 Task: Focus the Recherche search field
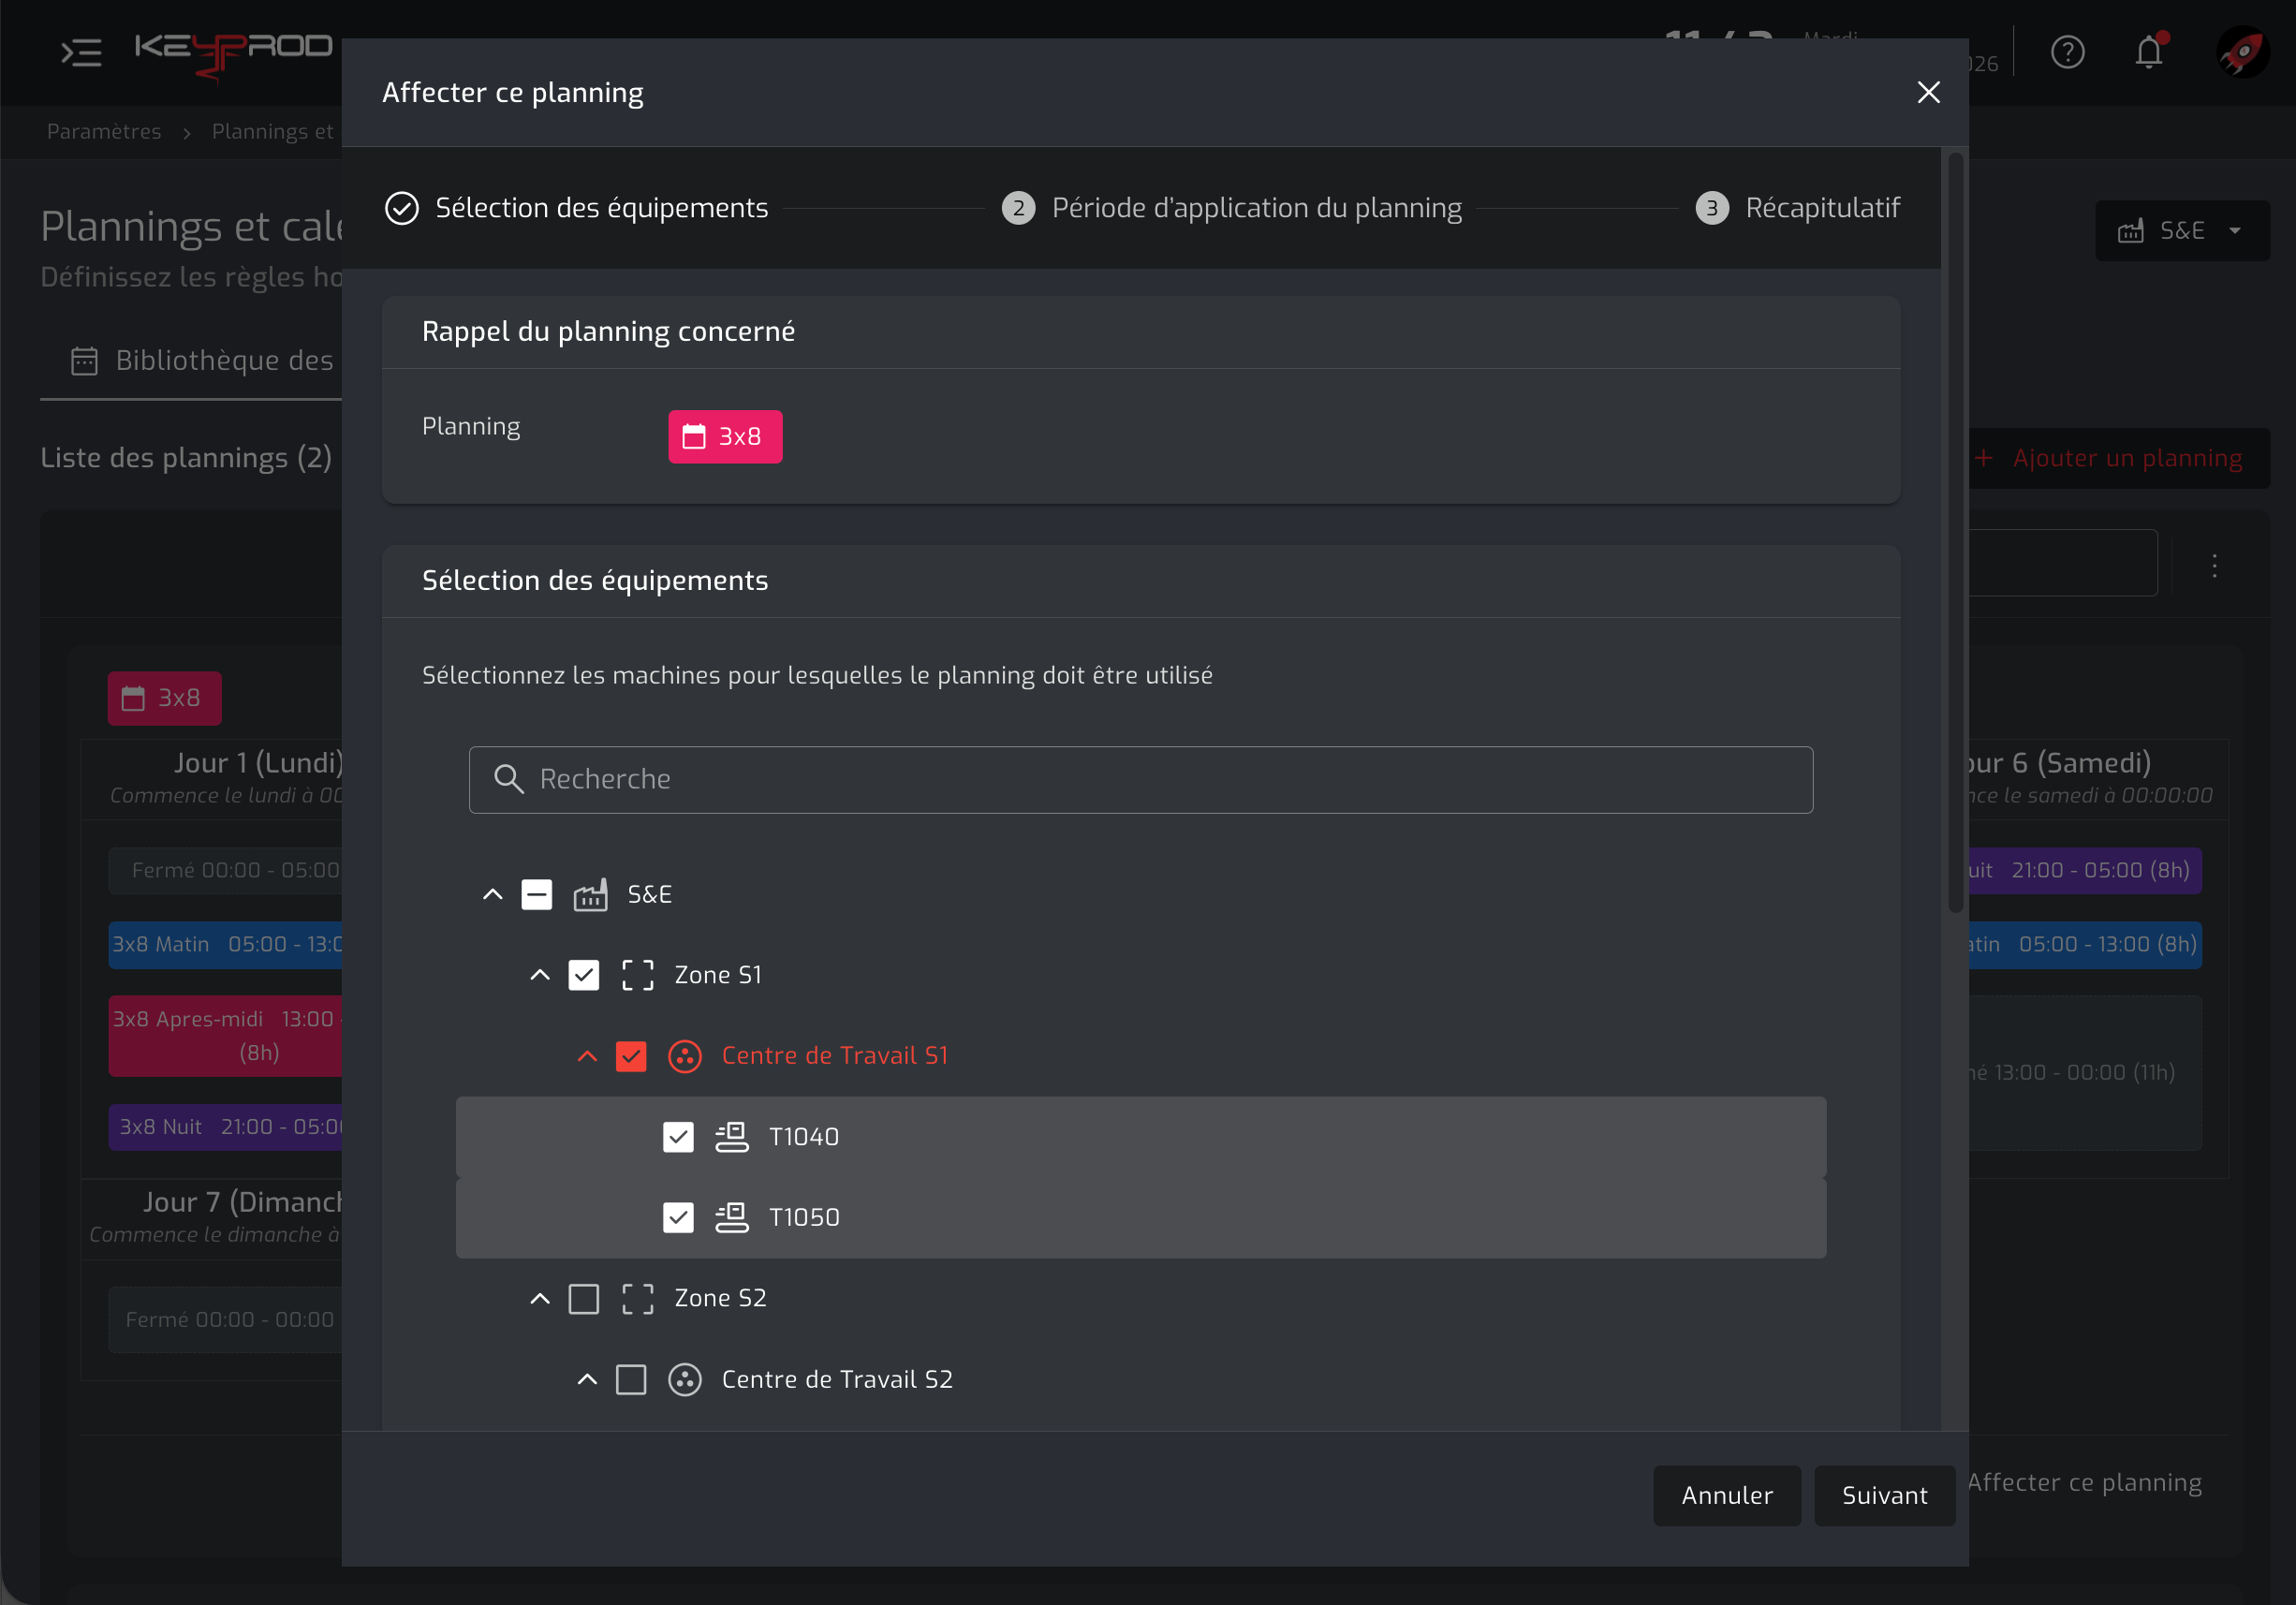tap(1141, 779)
